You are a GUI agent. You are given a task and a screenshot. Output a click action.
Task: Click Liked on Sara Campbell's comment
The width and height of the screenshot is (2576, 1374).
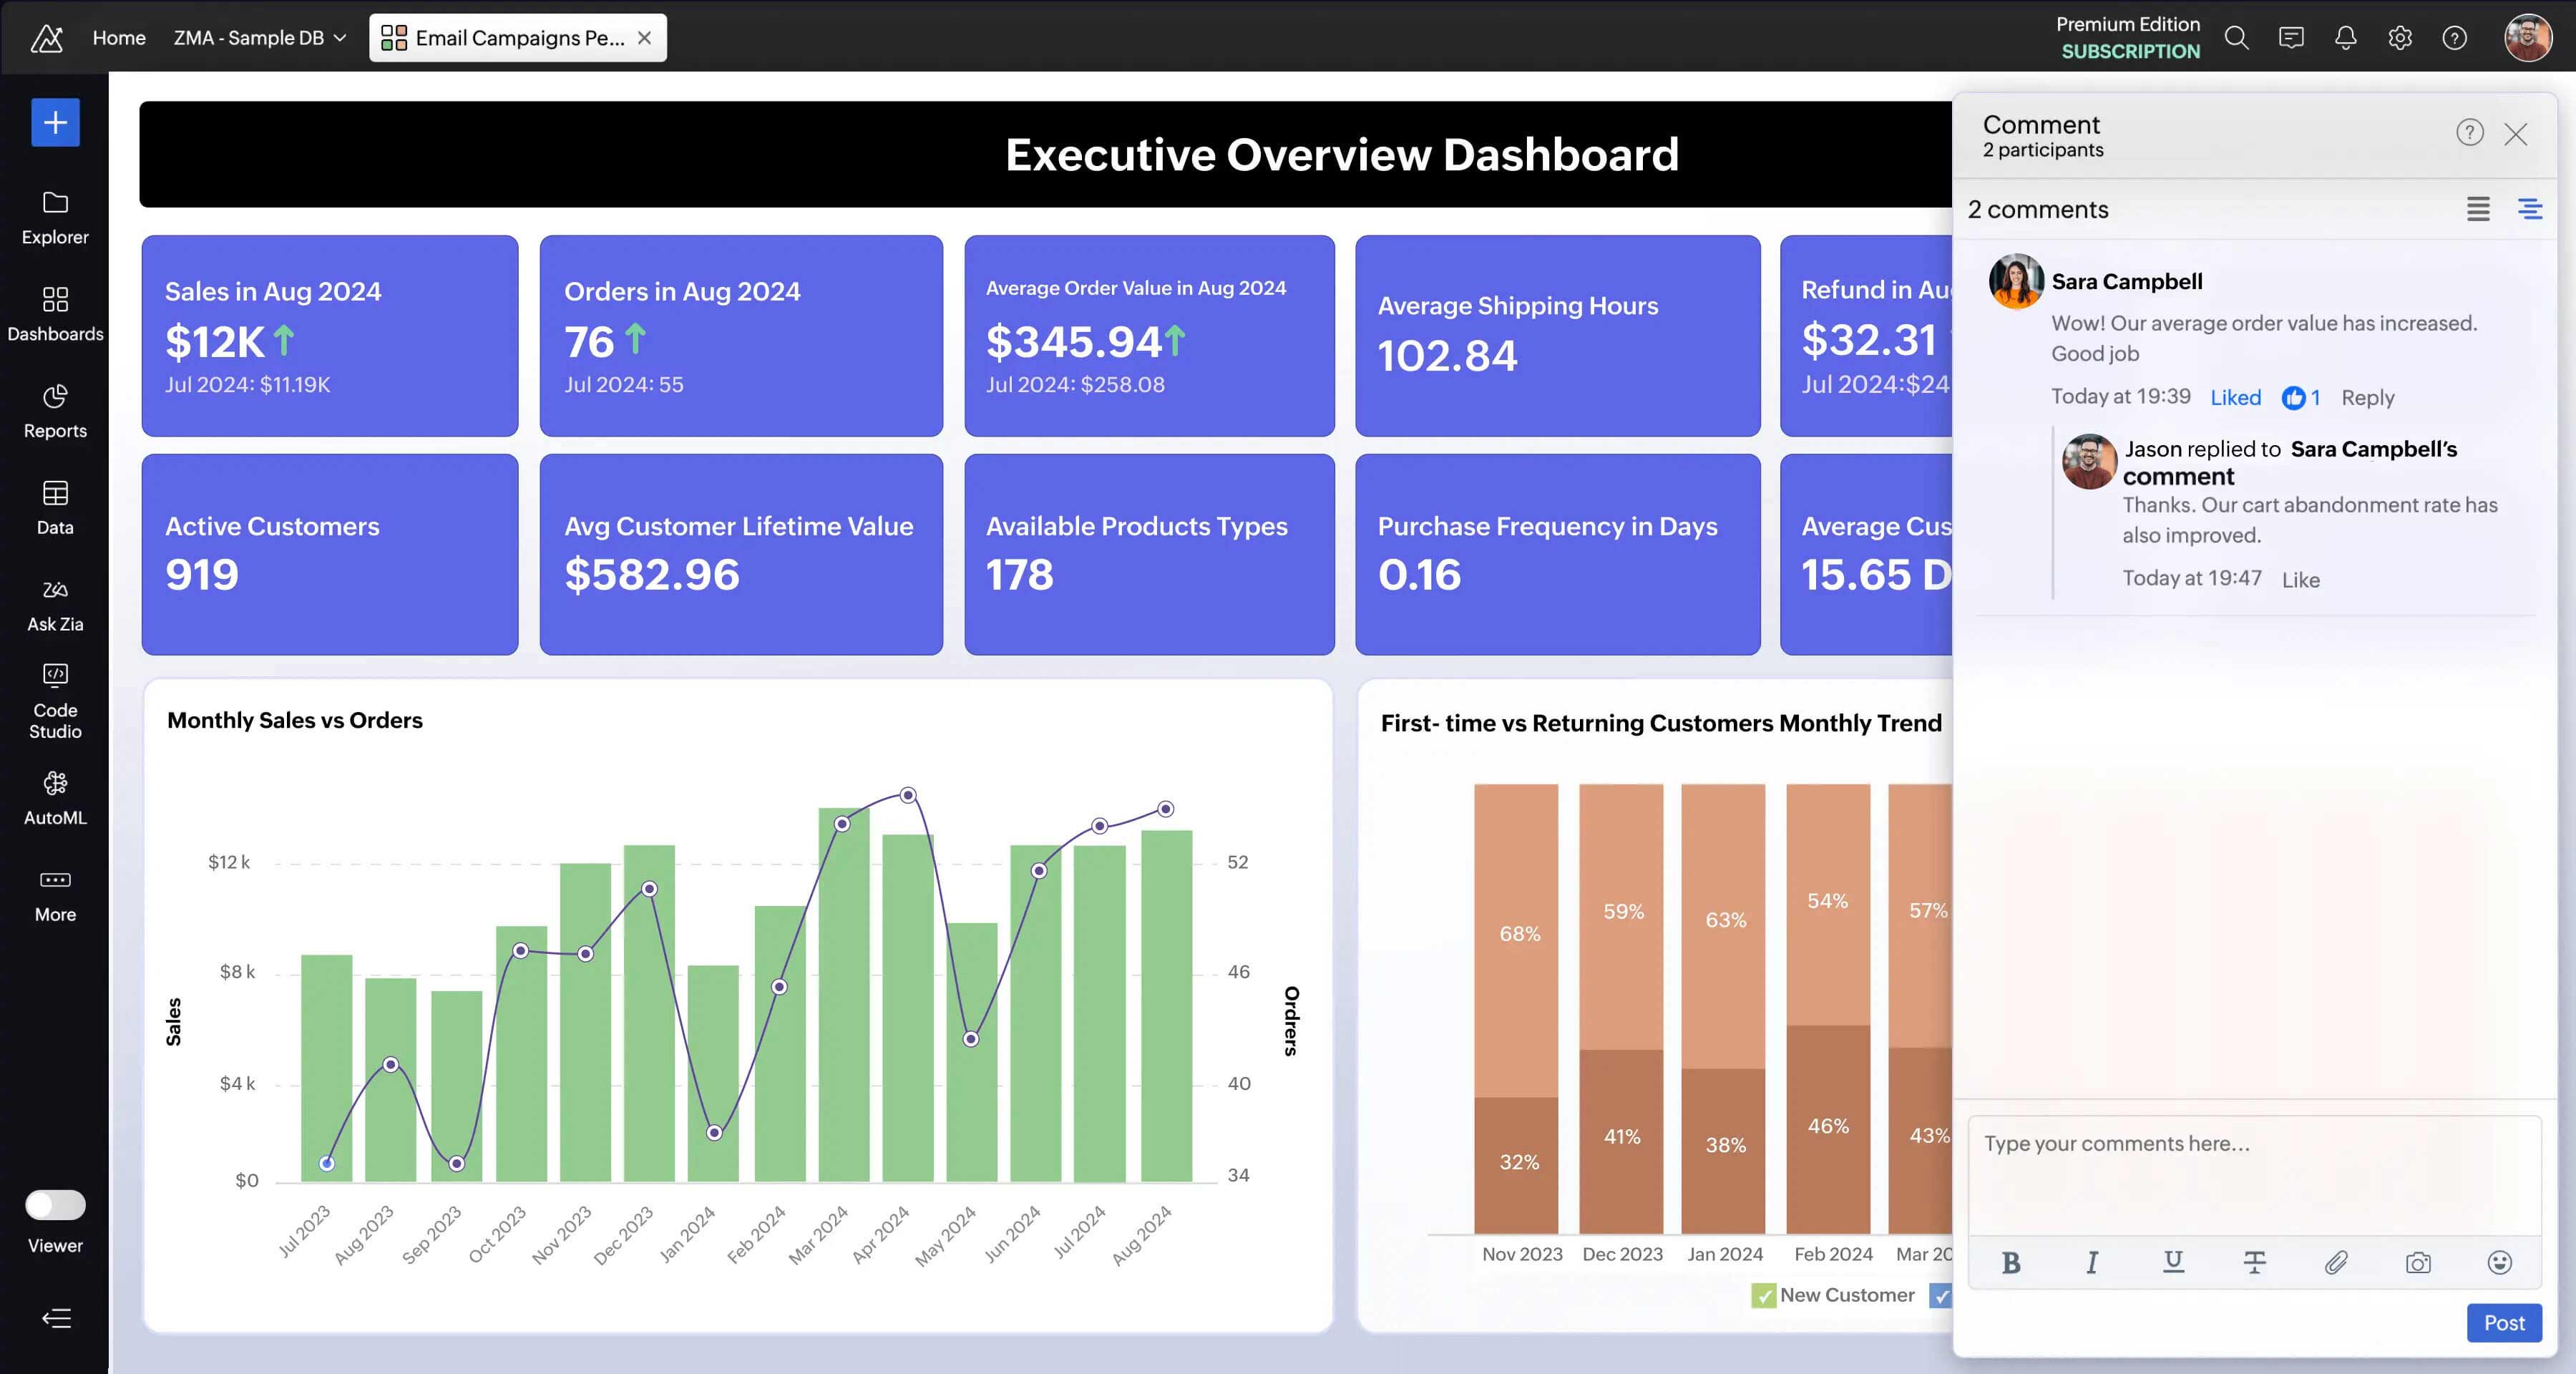[x=2235, y=398]
